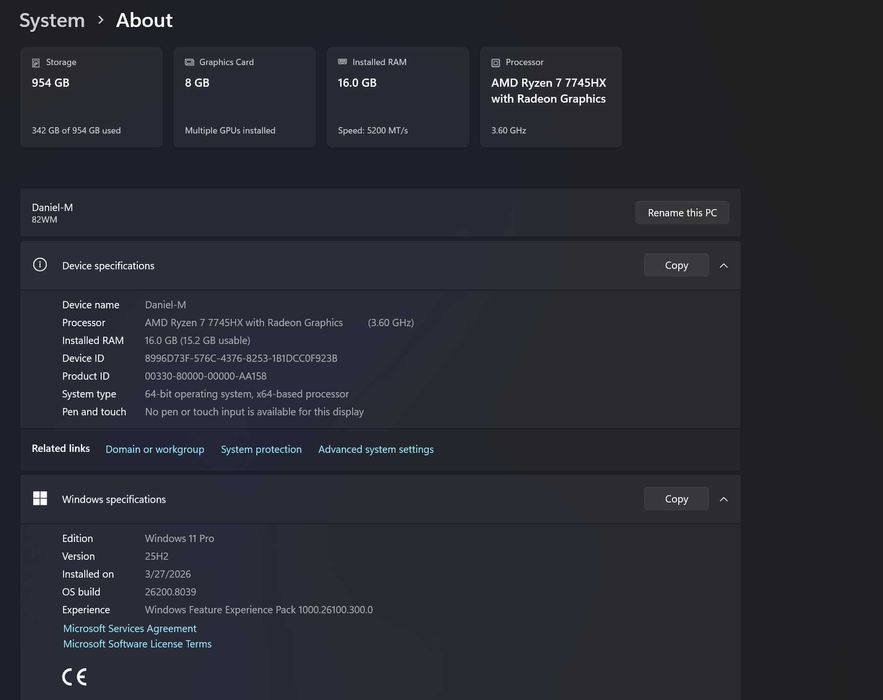Click 'AMD Ryzen 7 7745HX with Radeon Graphics' in Device specifications
The width and height of the screenshot is (883, 700).
pyautogui.click(x=244, y=323)
